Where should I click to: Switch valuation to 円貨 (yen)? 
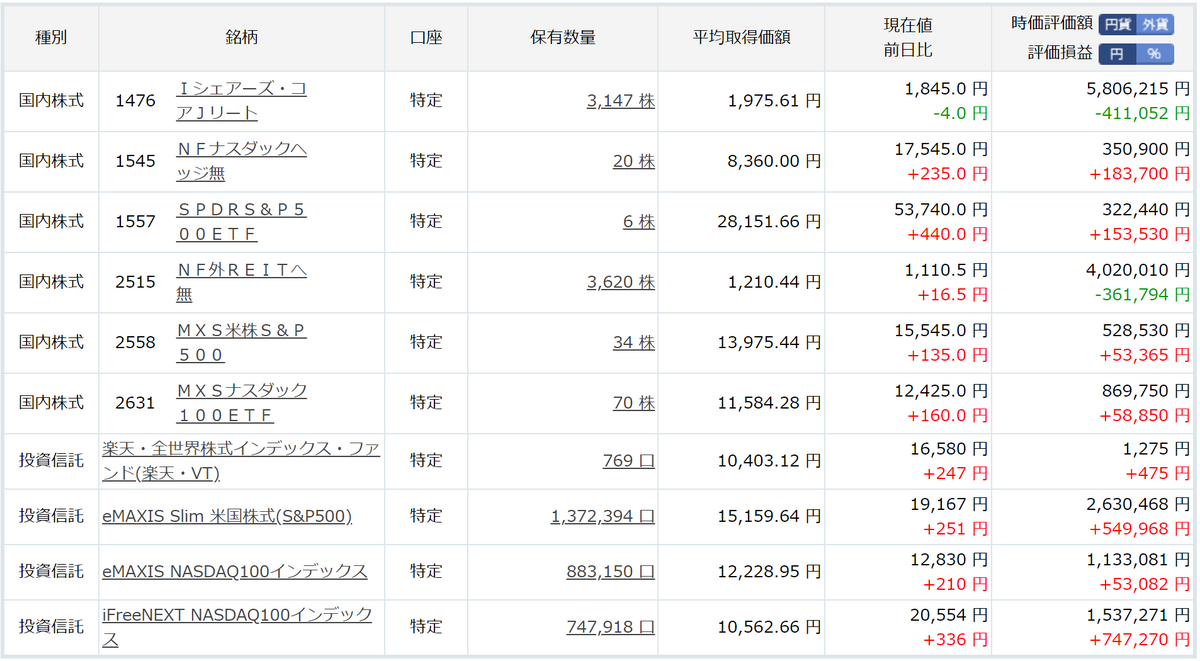point(1118,25)
